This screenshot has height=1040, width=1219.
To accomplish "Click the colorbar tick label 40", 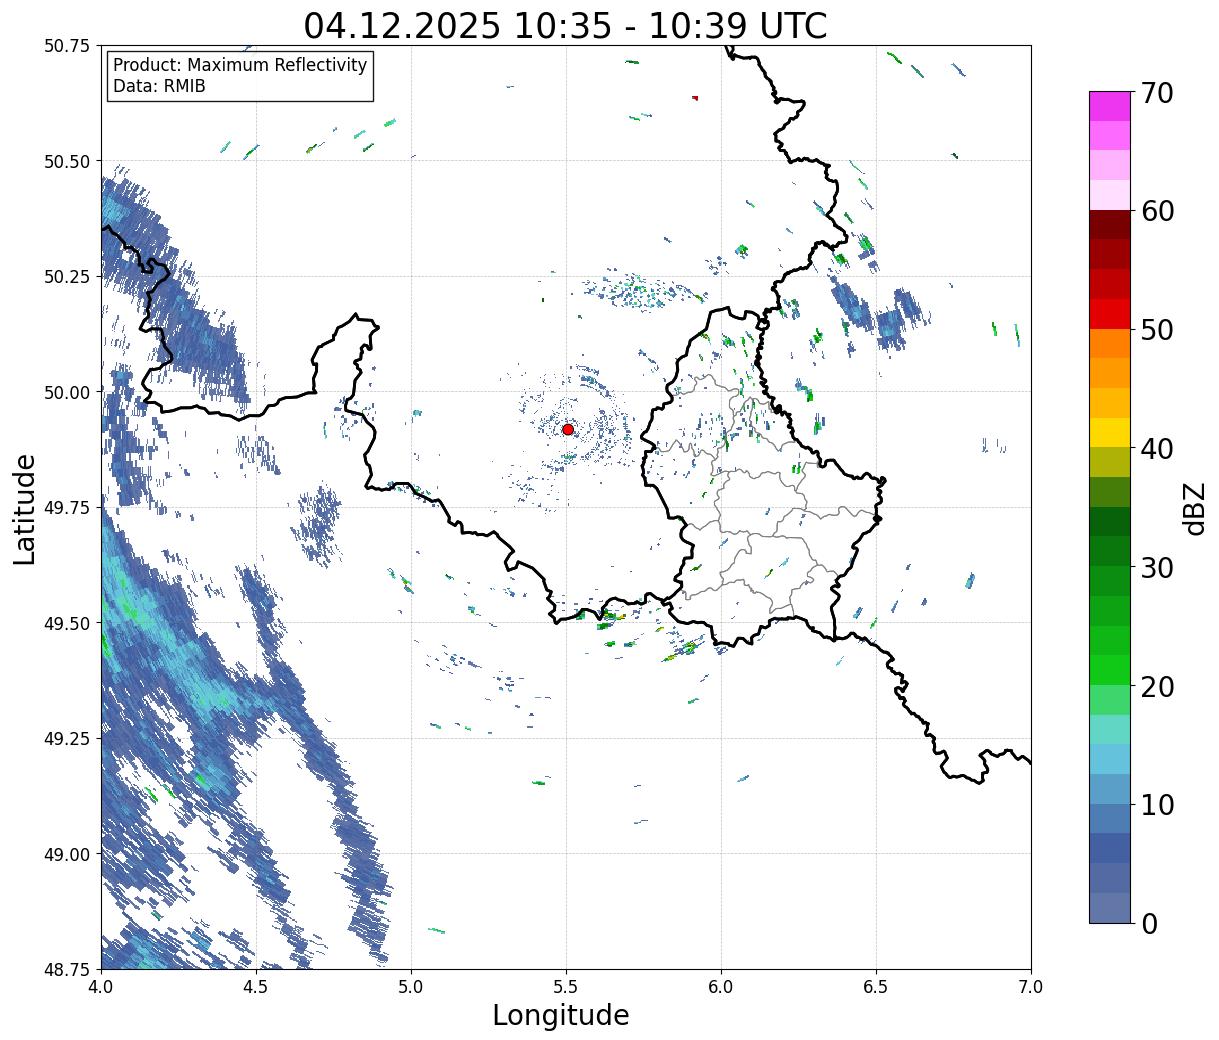I will coord(1156,449).
